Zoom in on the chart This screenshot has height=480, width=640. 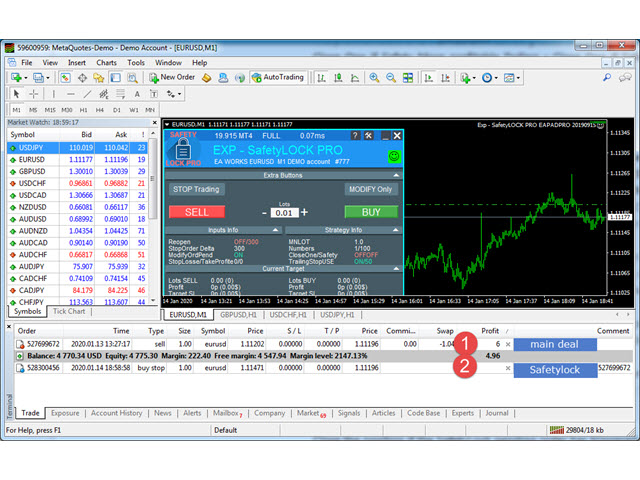pos(374,78)
